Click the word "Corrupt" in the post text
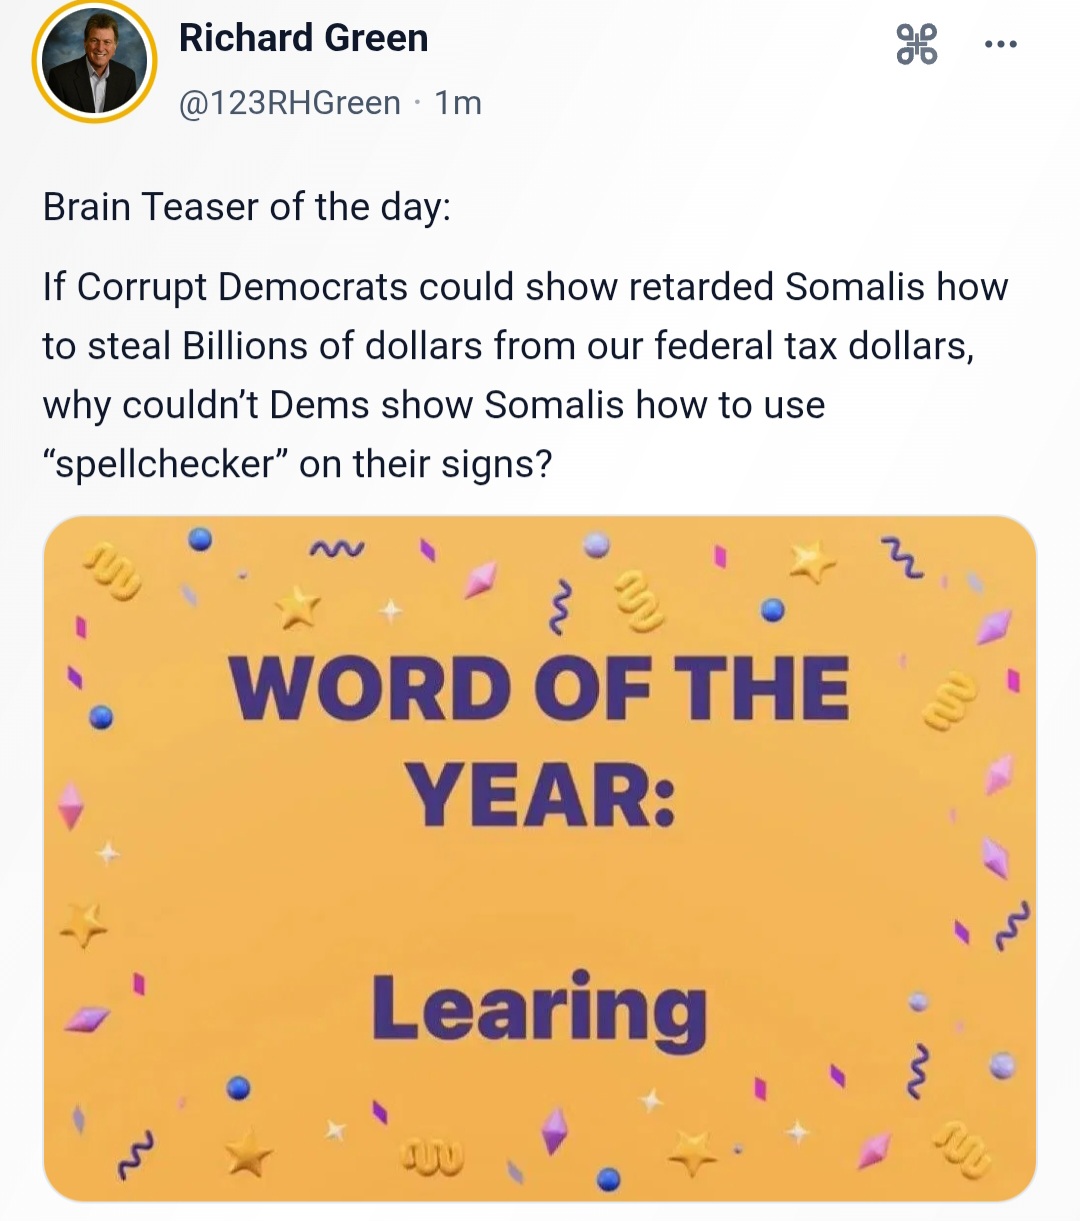This screenshot has width=1080, height=1221. 141,287
